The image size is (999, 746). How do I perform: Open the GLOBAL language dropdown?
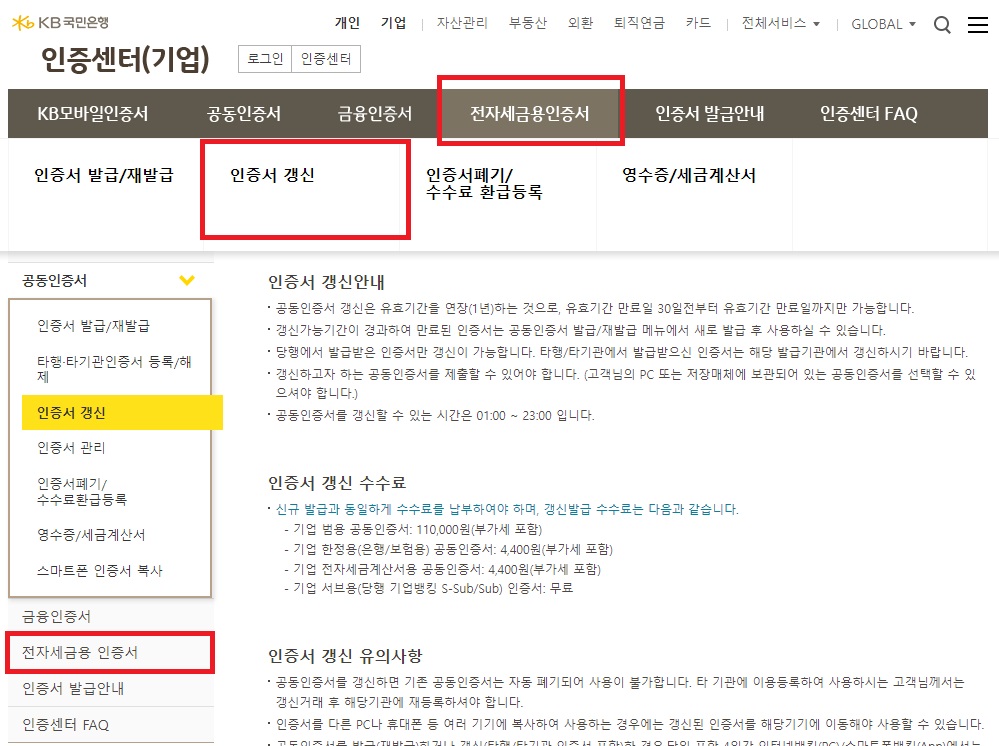[x=883, y=24]
